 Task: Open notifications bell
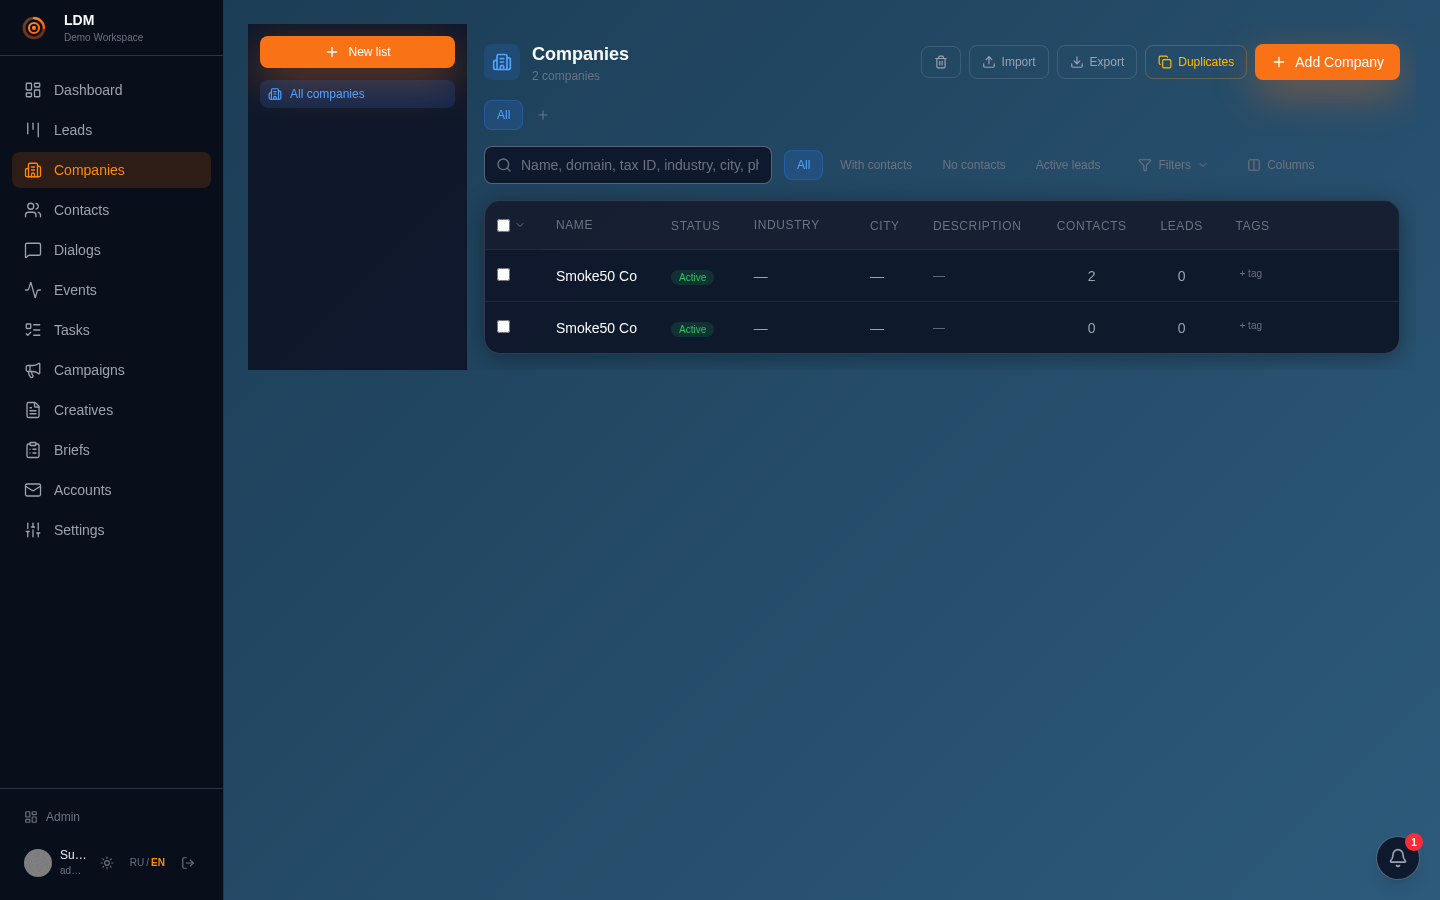click(x=1398, y=858)
